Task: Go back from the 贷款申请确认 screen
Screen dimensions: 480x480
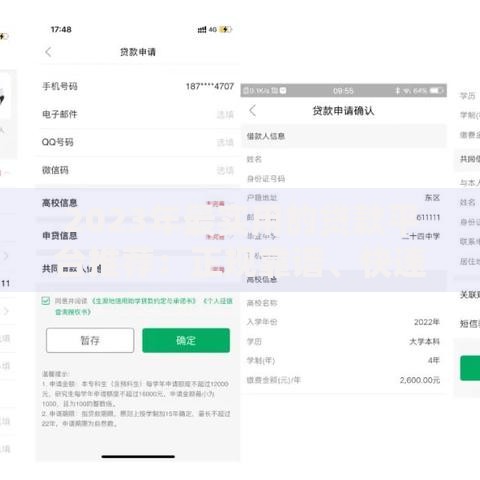Action: [253, 111]
